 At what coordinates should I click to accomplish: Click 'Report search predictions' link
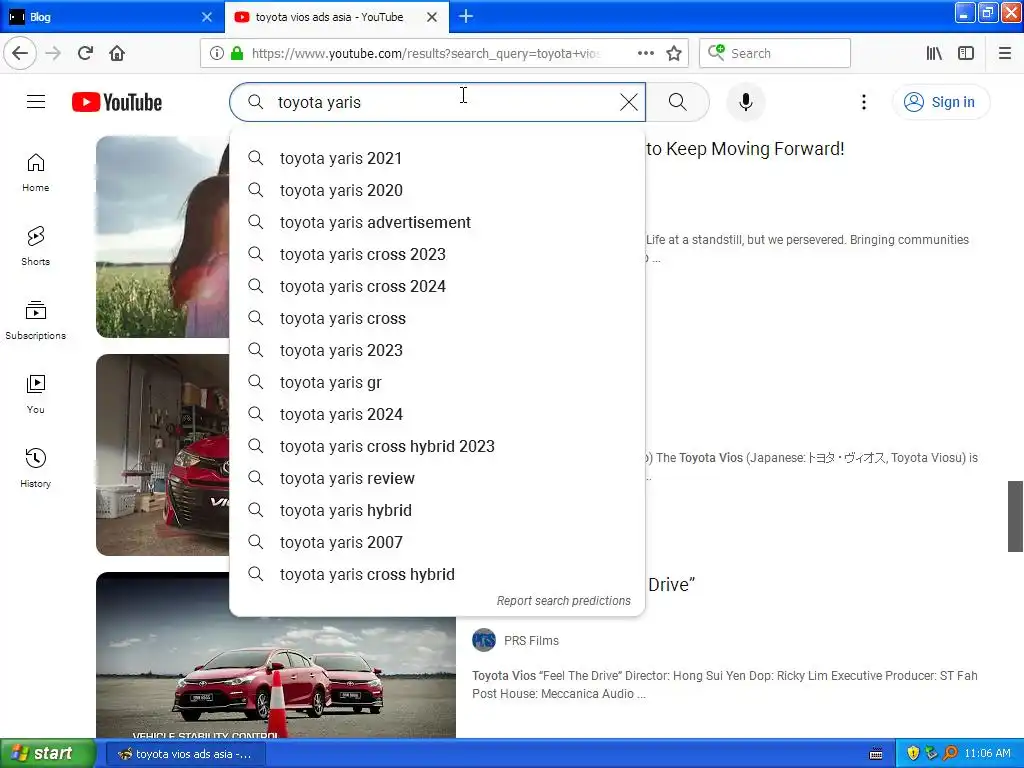[564, 601]
